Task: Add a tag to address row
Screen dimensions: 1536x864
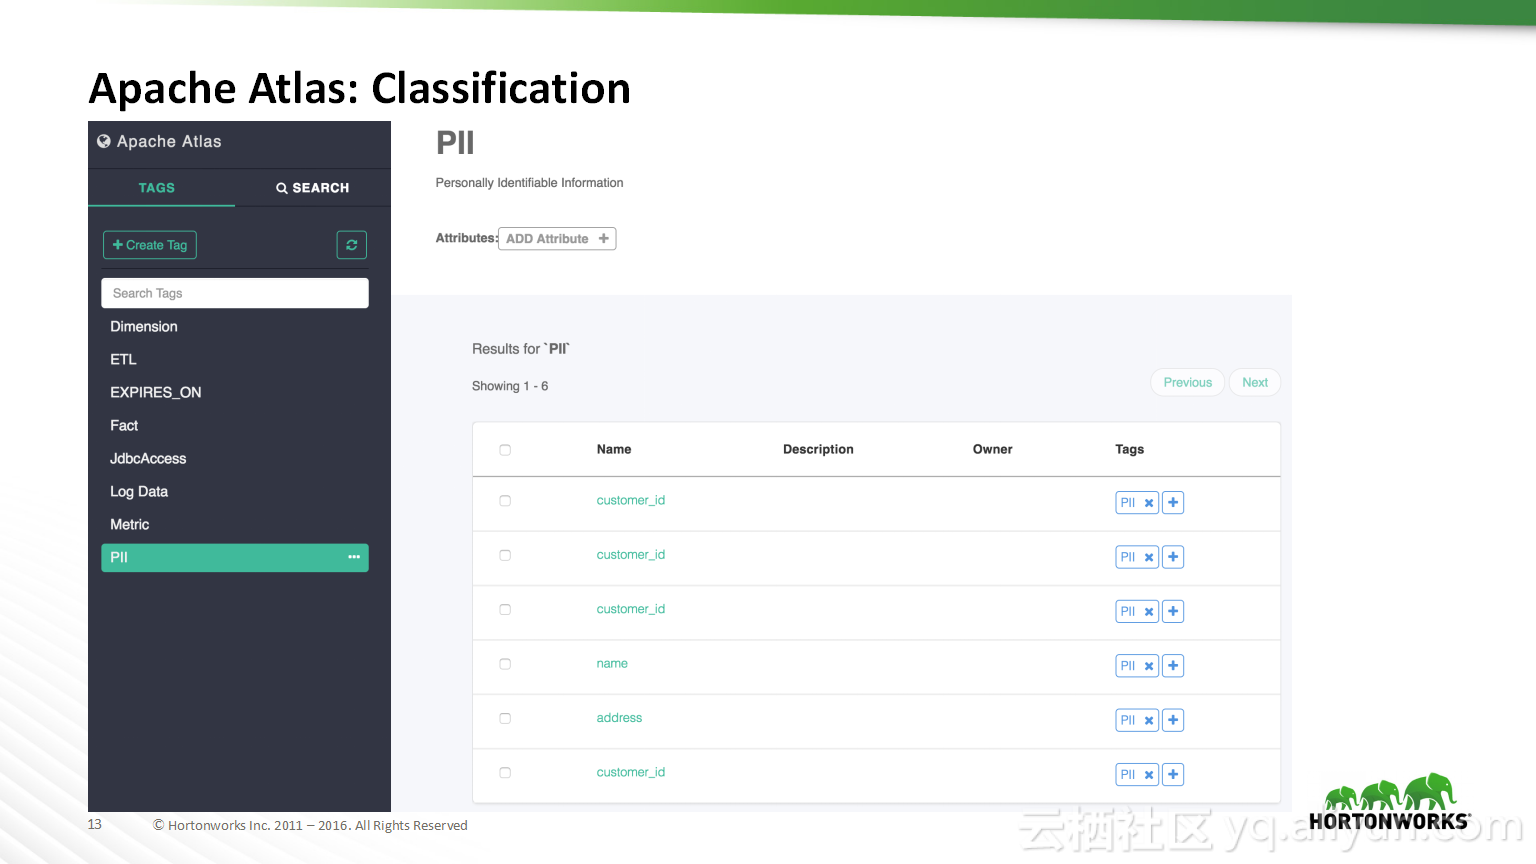Action: pyautogui.click(x=1173, y=720)
